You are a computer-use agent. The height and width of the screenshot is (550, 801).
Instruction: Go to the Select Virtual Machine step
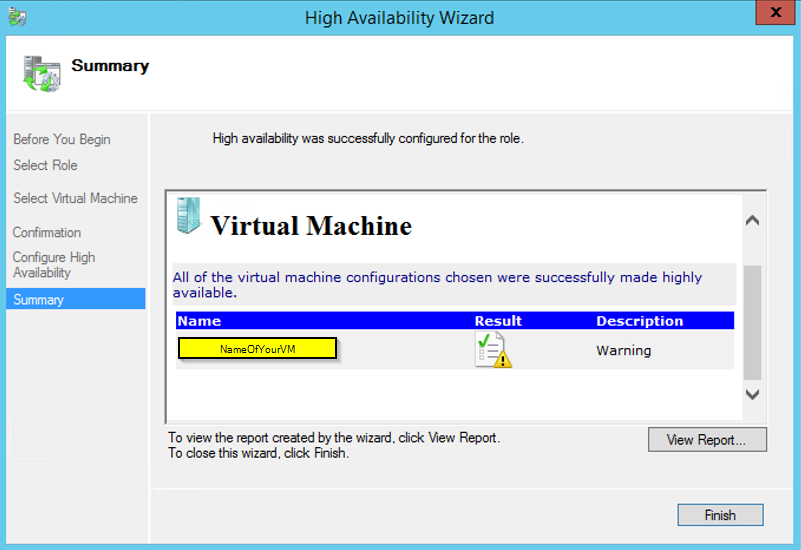75,198
